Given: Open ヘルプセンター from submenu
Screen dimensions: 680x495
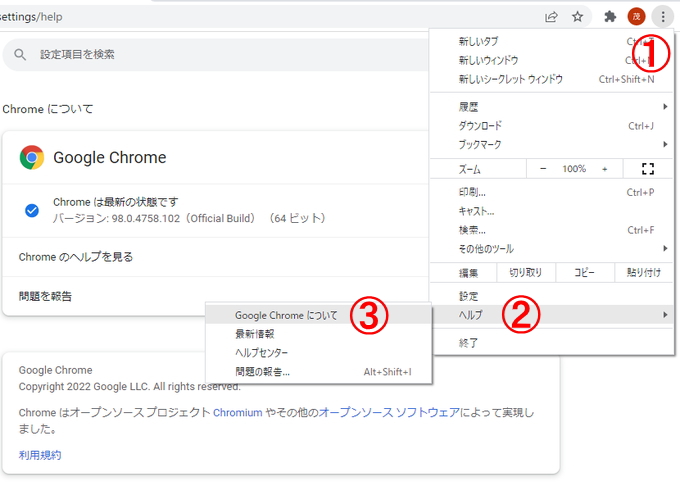Looking at the screenshot, I should click(319, 353).
